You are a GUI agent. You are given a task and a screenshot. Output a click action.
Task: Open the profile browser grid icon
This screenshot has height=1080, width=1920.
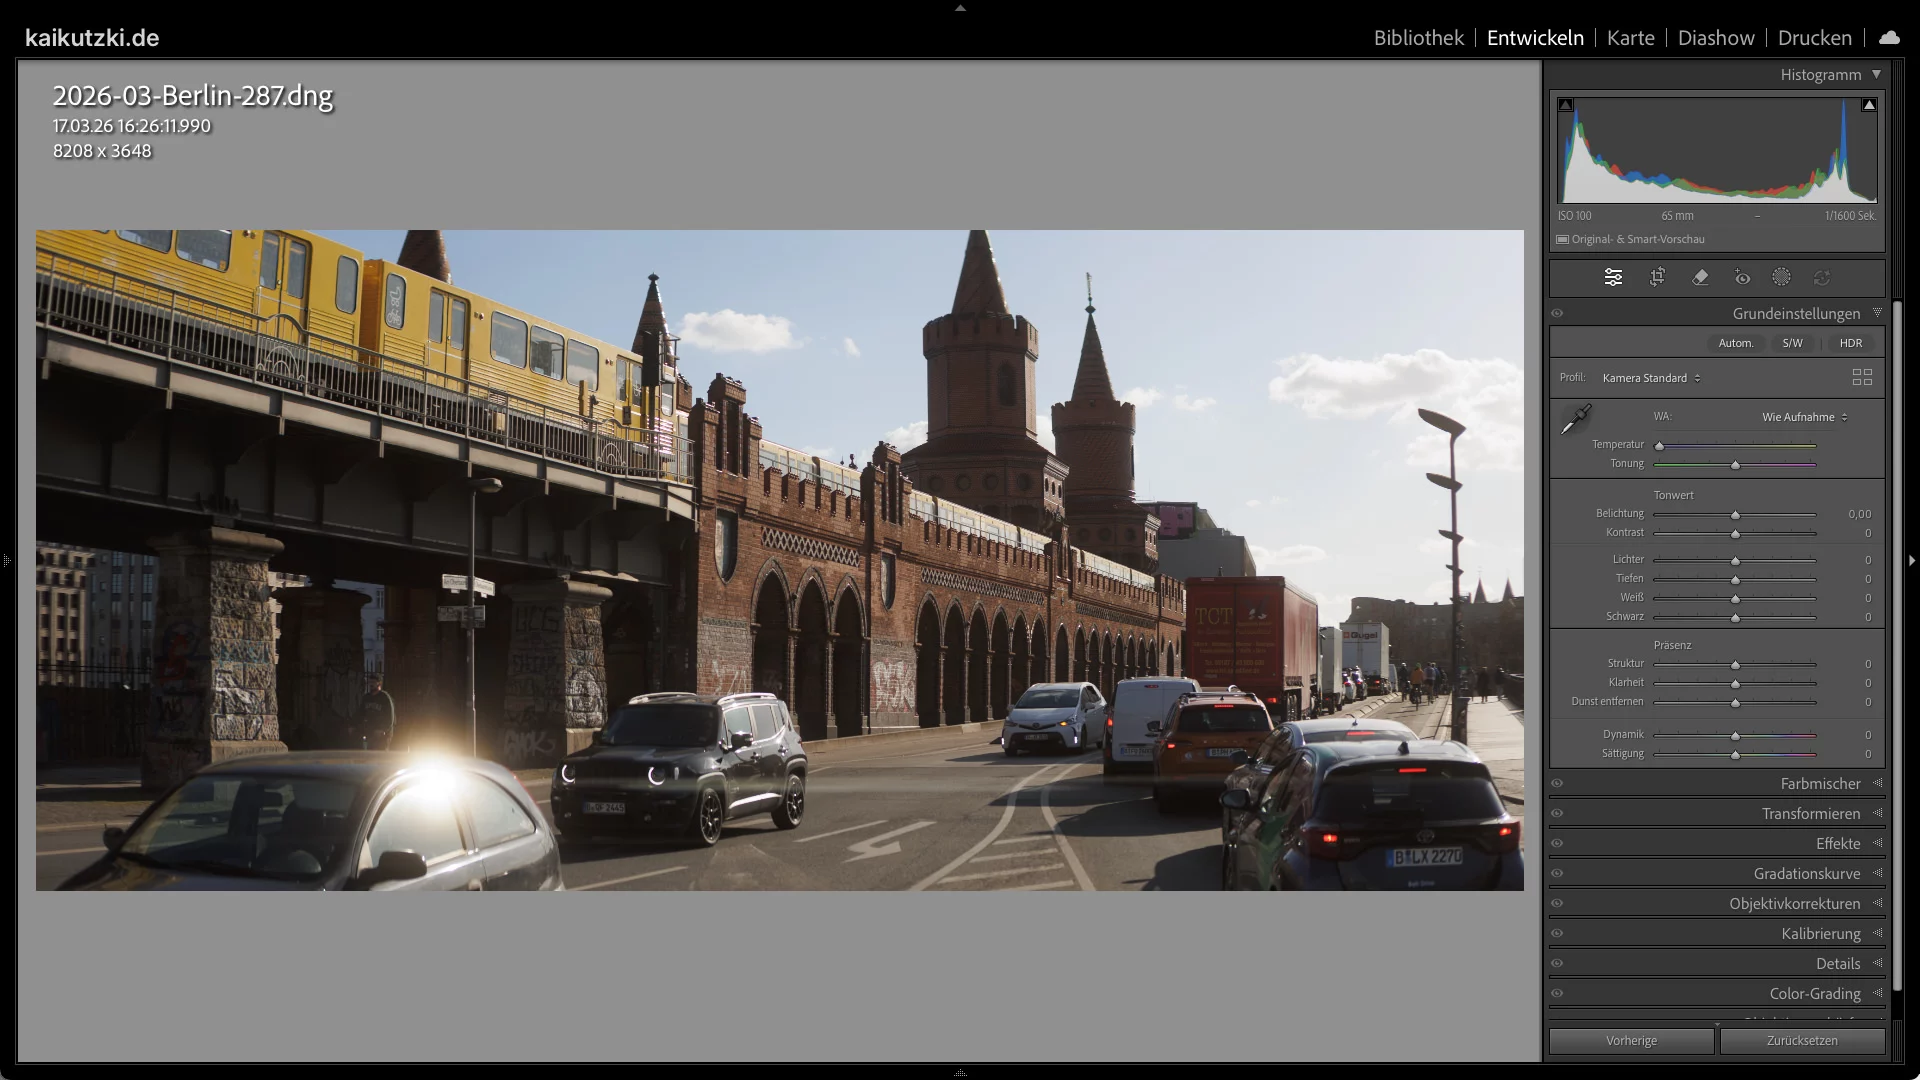click(x=1863, y=377)
